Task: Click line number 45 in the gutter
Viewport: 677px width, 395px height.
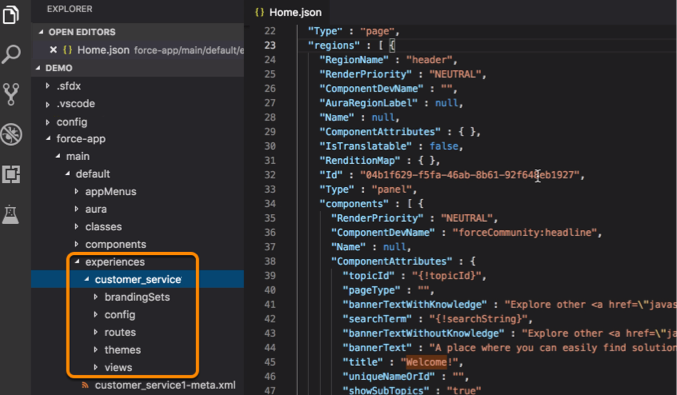Action: [270, 362]
